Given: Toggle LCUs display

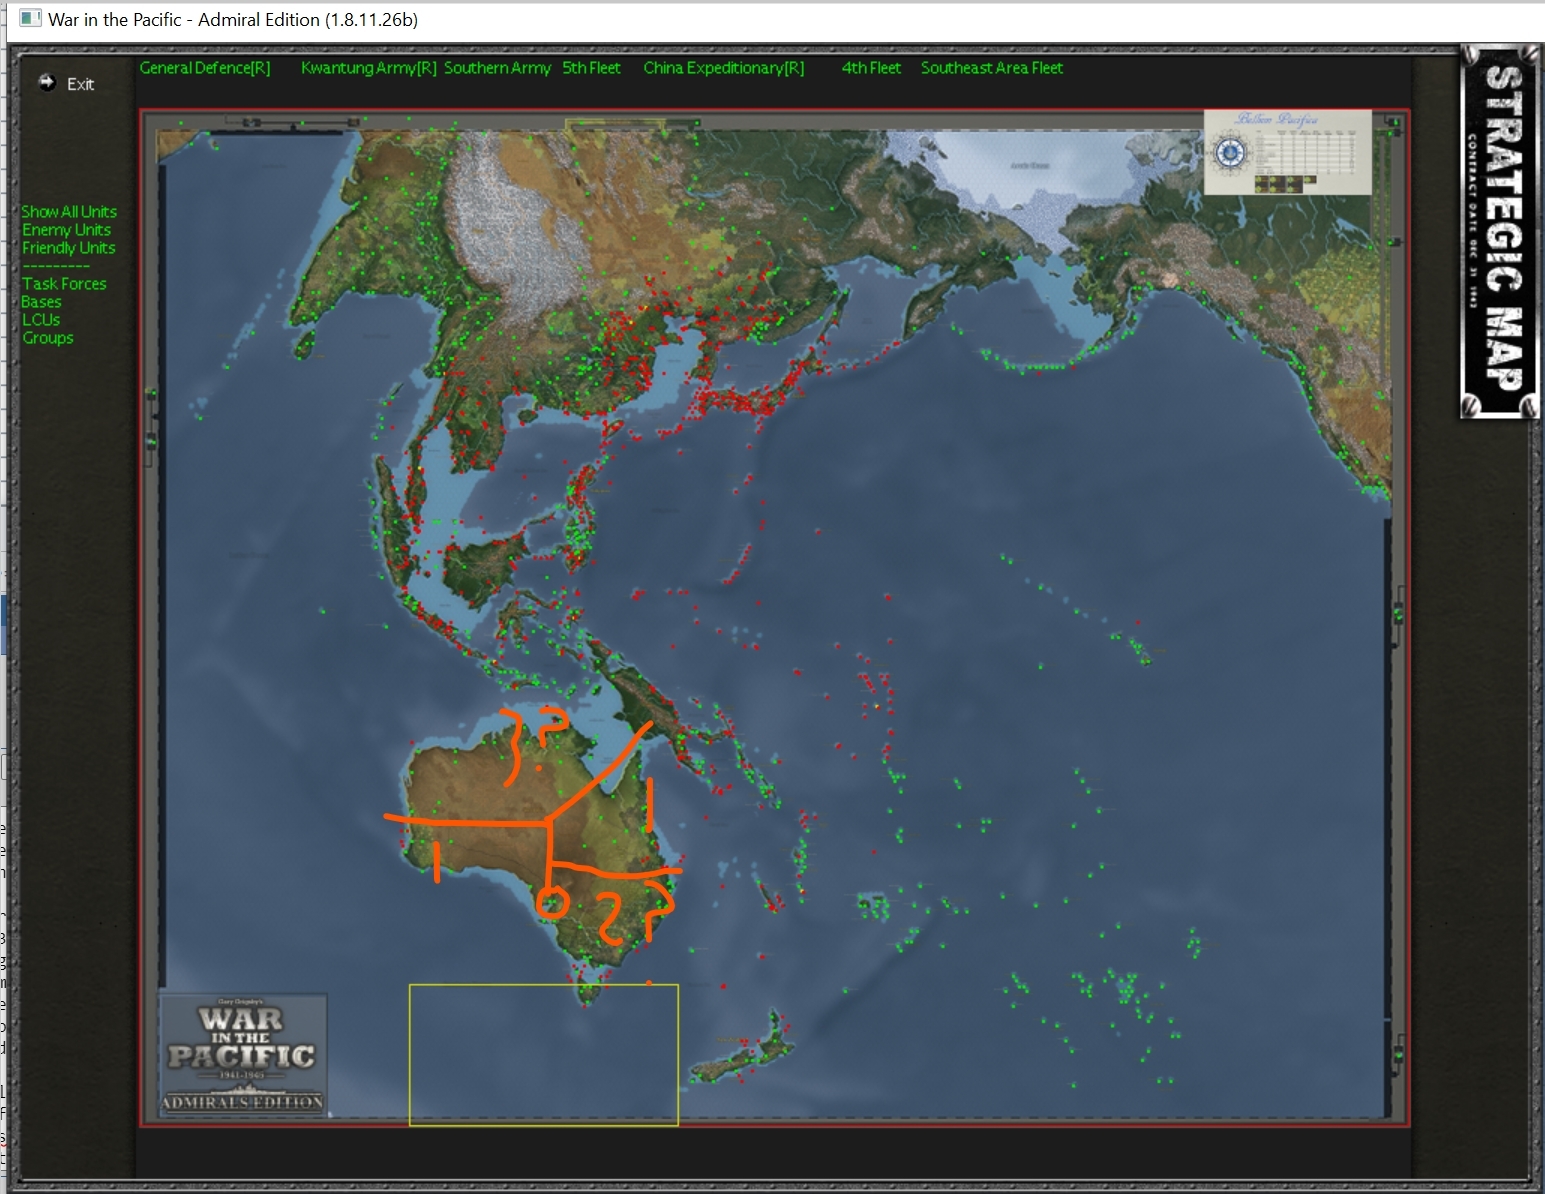Looking at the screenshot, I should [41, 320].
